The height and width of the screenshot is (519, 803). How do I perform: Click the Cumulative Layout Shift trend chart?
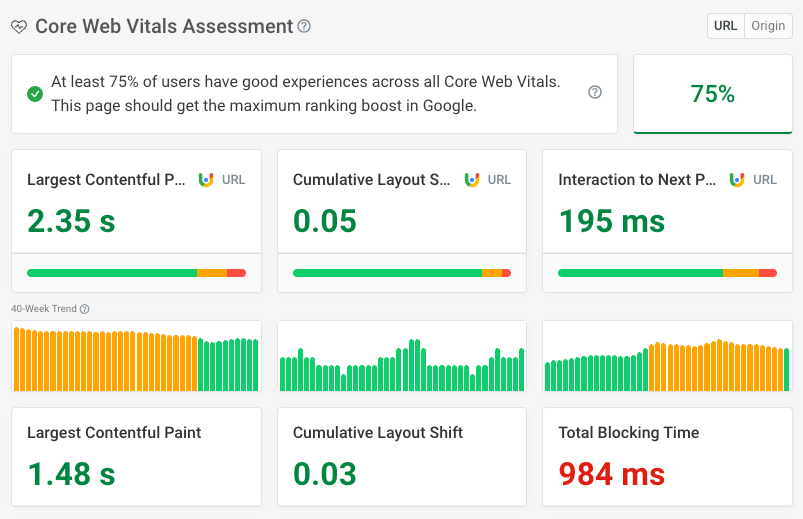pos(401,359)
